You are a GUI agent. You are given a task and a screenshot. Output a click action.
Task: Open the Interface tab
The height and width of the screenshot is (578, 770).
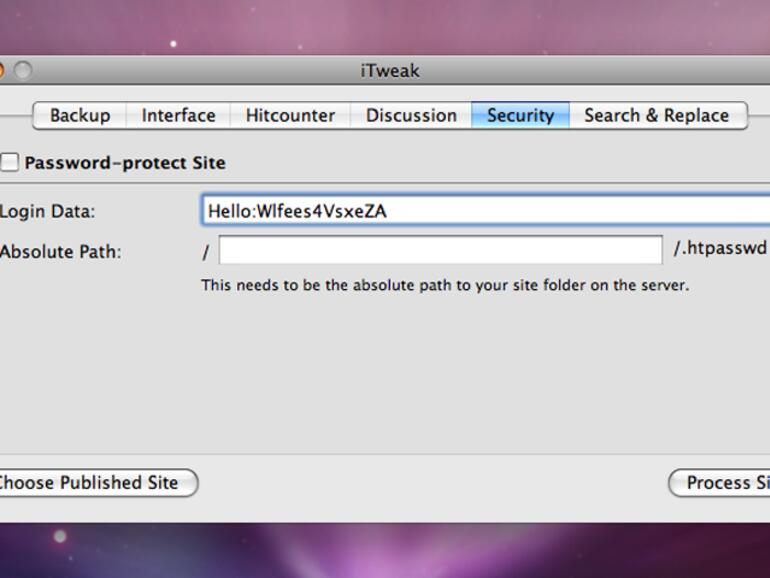(178, 116)
